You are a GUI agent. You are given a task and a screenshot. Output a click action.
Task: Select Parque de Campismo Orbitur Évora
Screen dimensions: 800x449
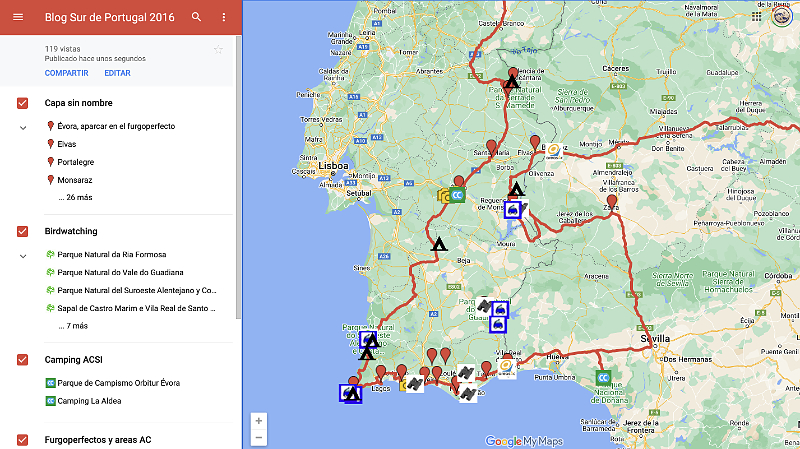(118, 383)
